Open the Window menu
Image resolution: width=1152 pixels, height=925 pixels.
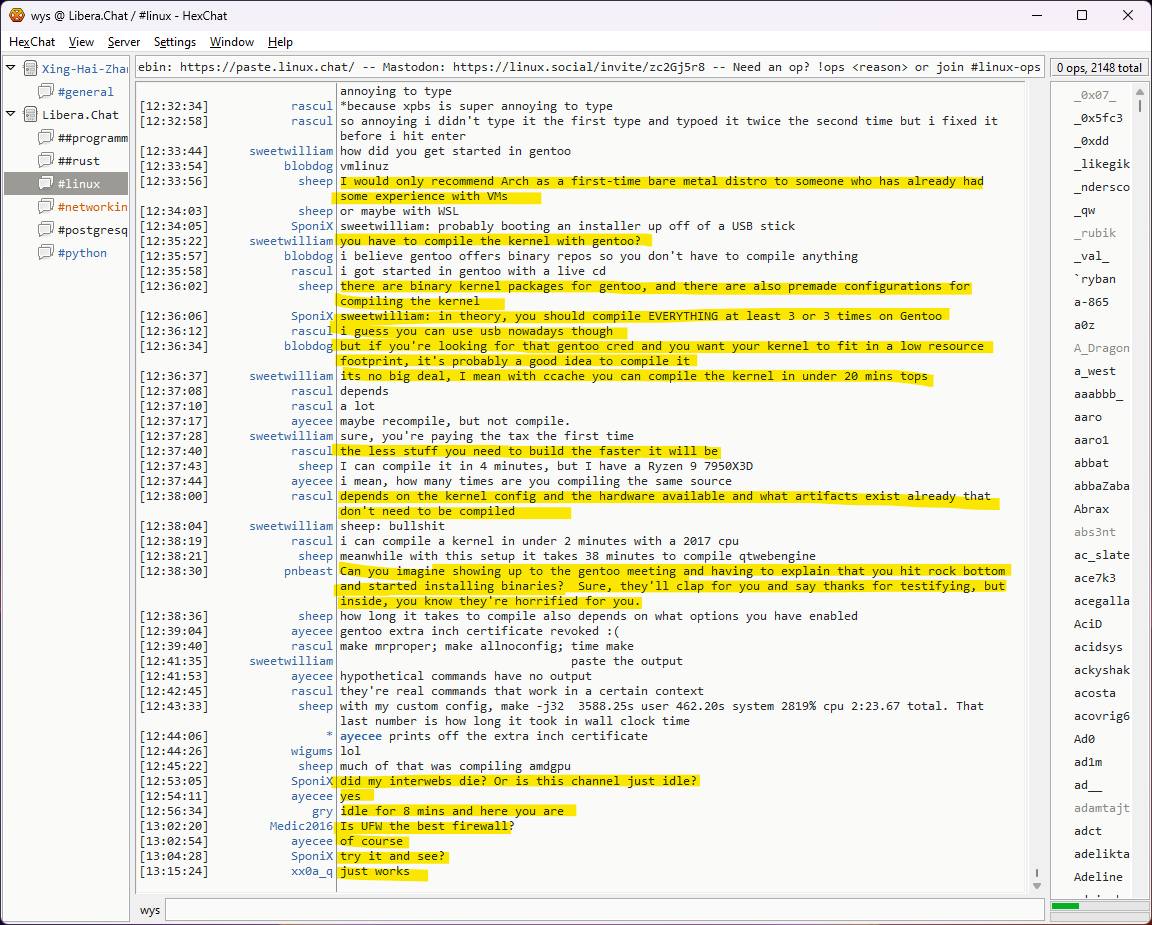click(231, 42)
